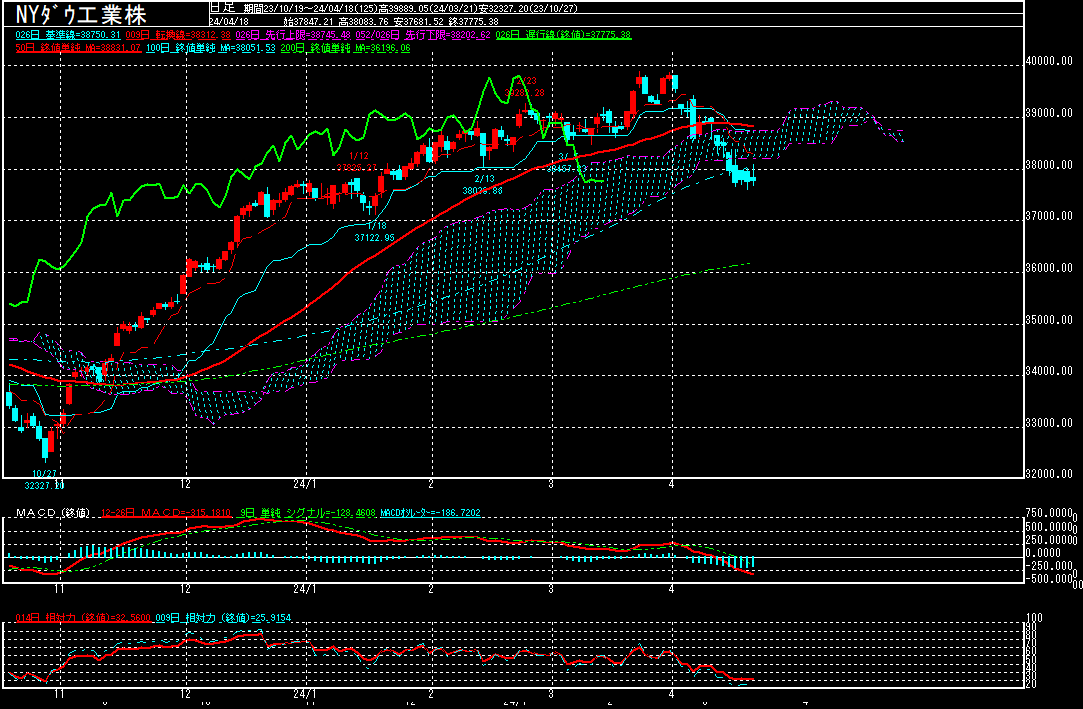Viewport: 1083px width, 709px height.
Task: Click the opening price 始37847.21
Action: (308, 21)
